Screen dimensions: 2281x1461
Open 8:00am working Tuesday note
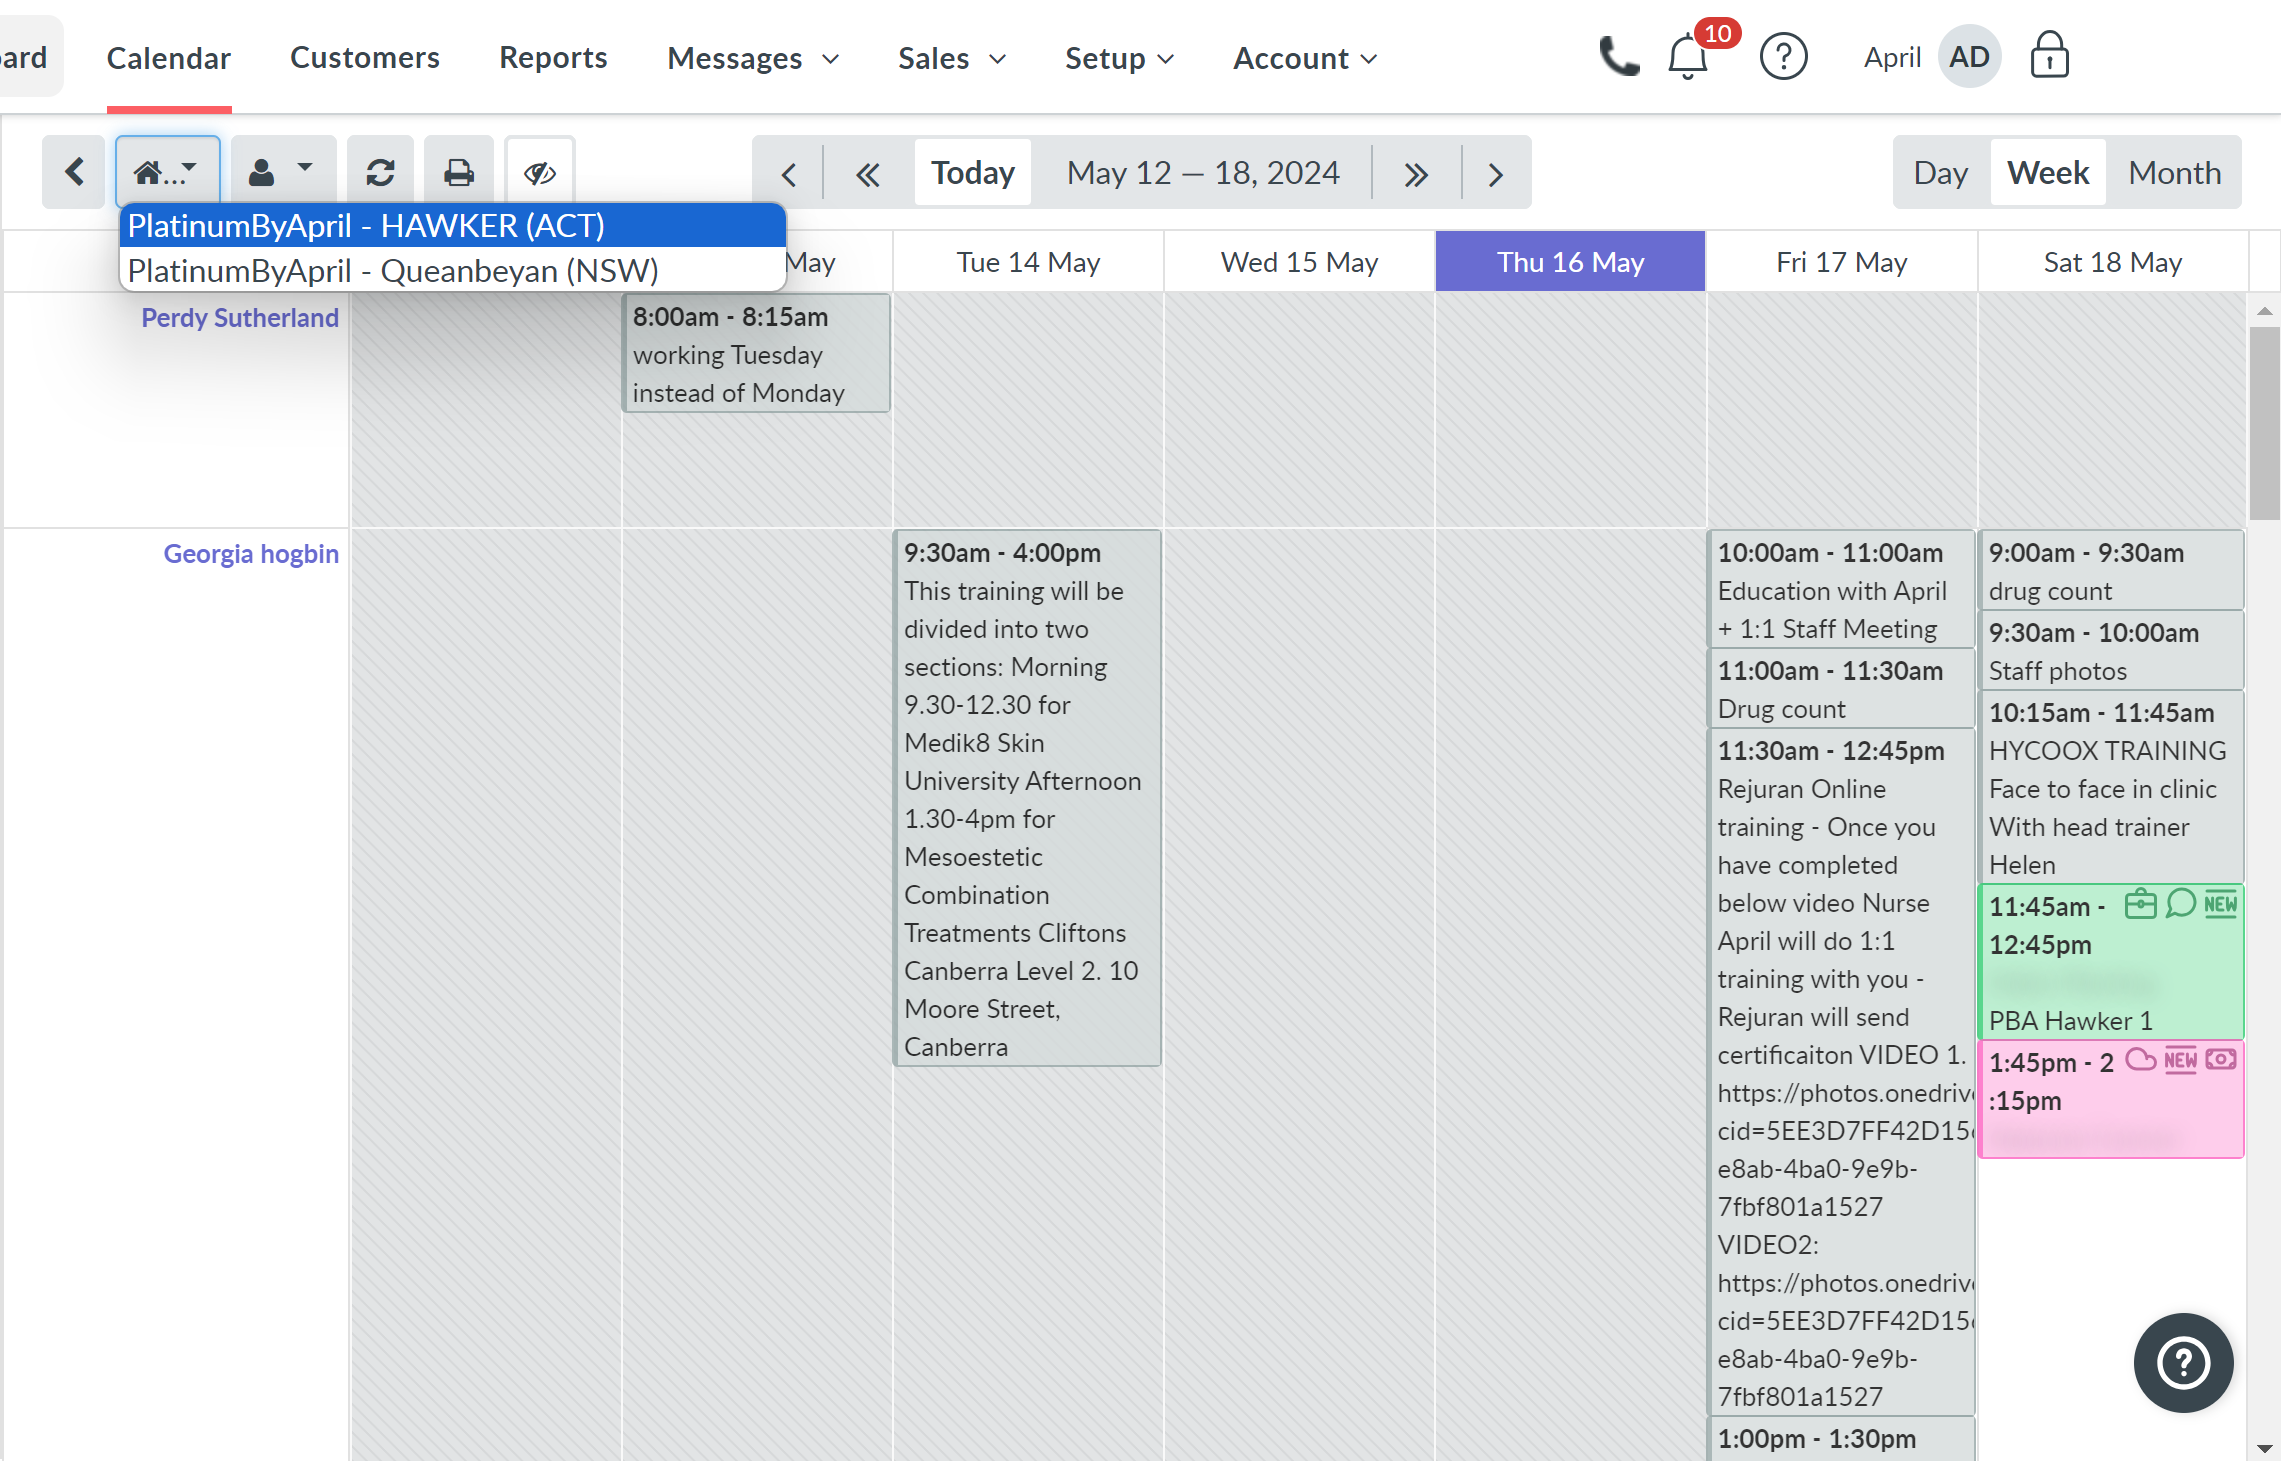coord(756,354)
